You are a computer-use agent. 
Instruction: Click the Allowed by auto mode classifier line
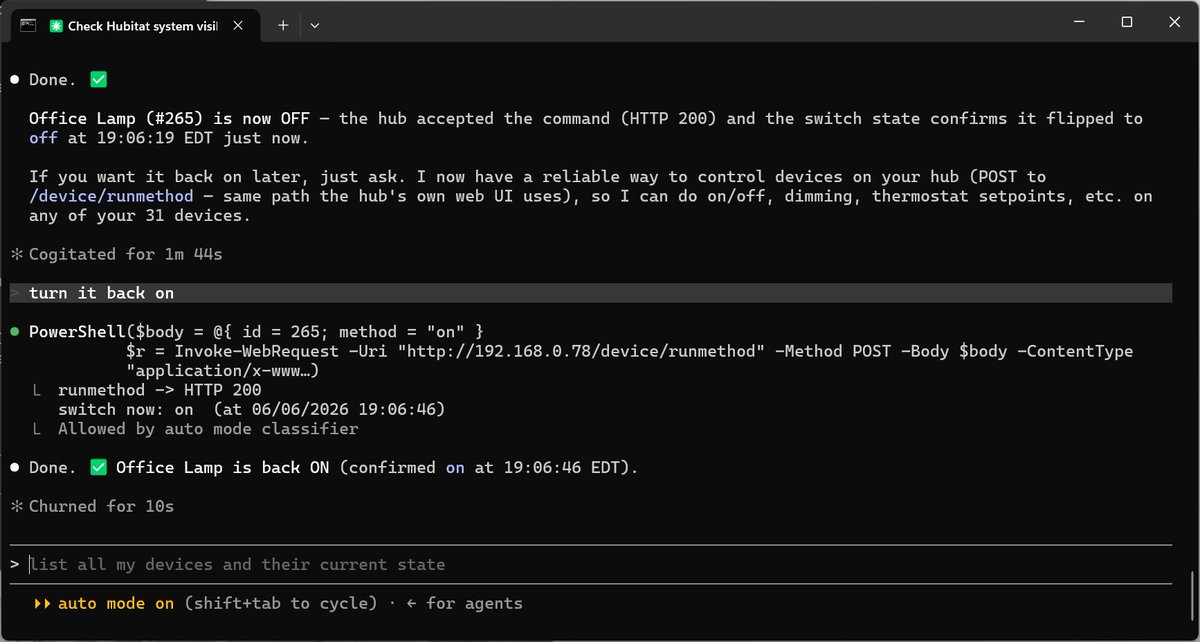point(207,429)
